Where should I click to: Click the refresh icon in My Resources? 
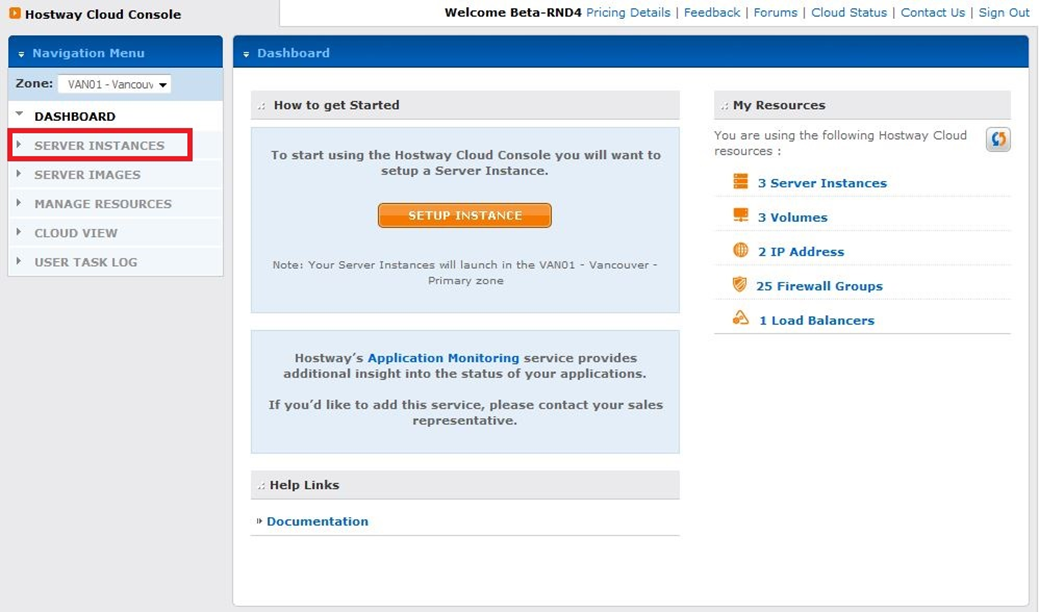[x=998, y=139]
